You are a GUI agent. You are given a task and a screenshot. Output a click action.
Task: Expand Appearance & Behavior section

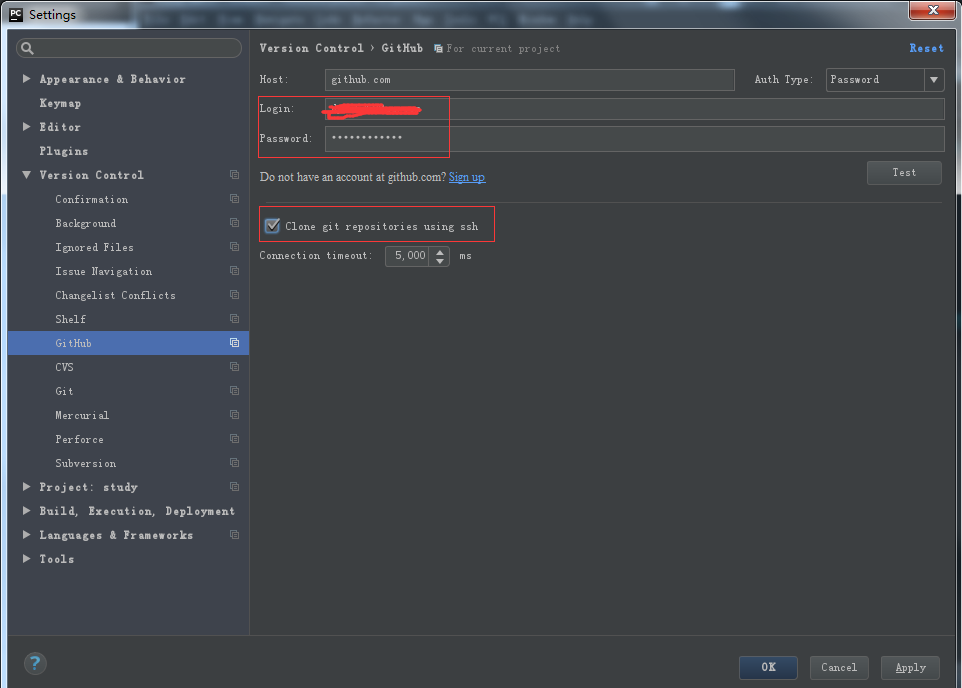(26, 79)
